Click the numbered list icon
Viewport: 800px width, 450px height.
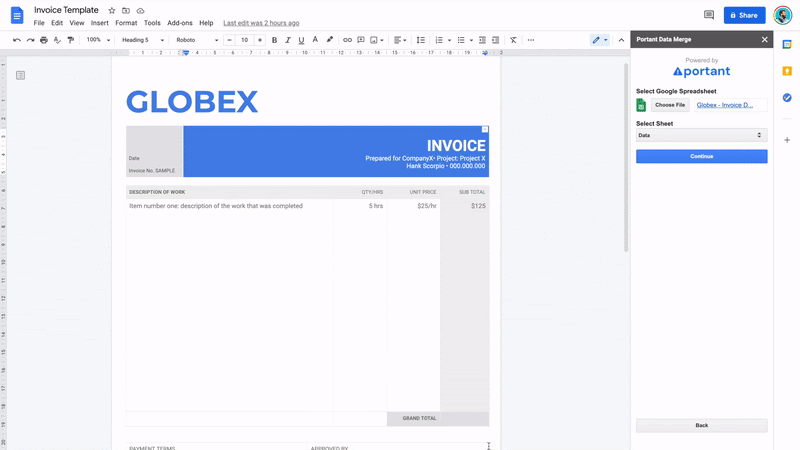[439, 40]
